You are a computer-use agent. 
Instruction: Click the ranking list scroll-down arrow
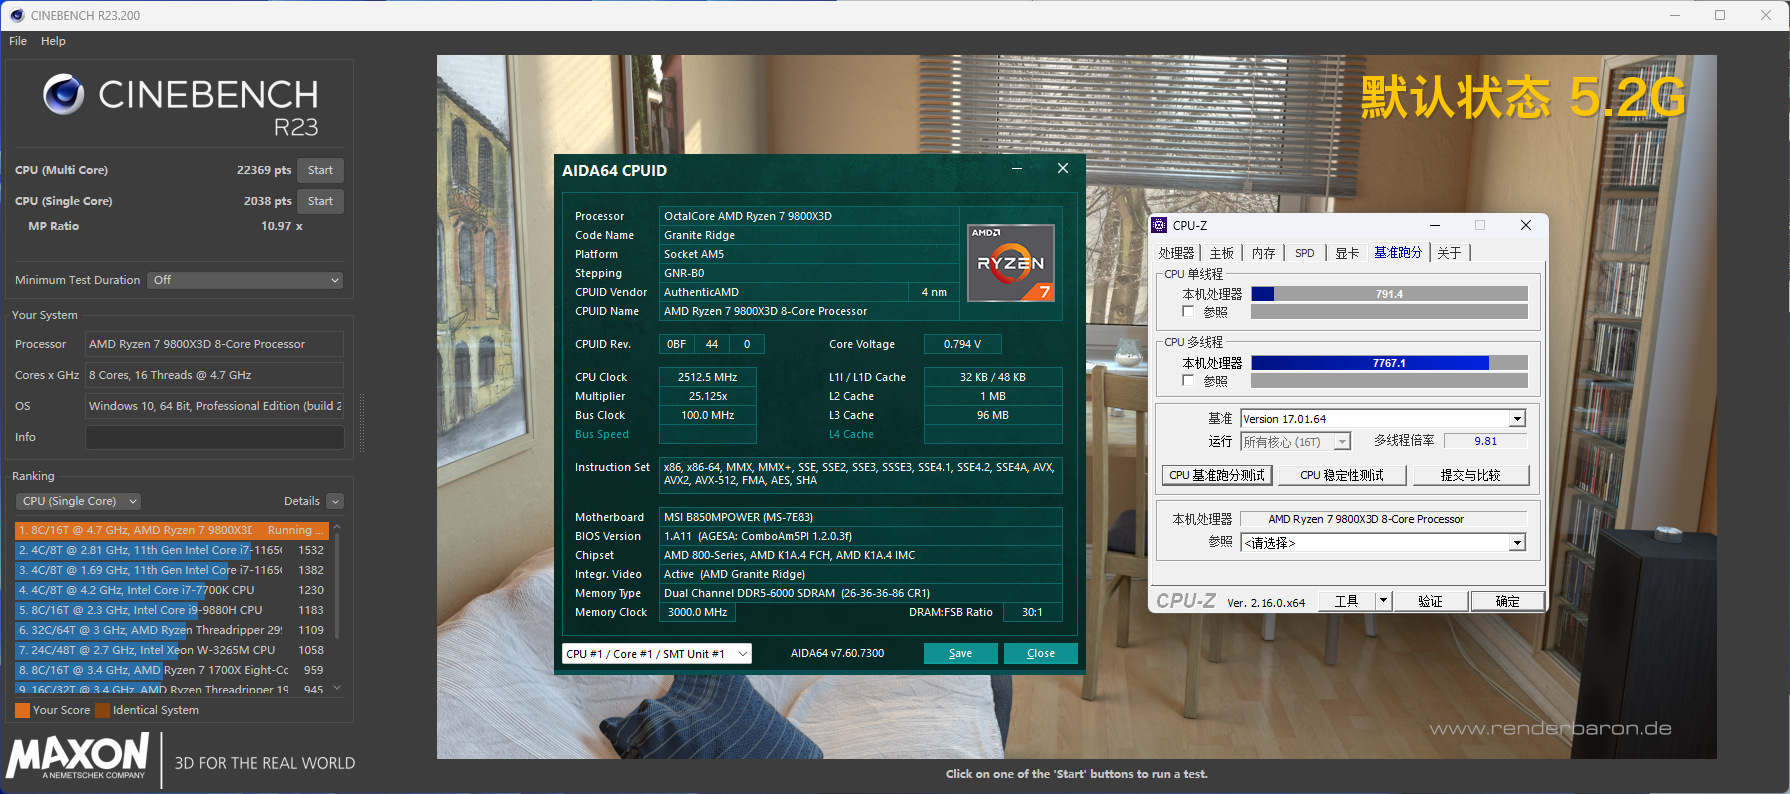pos(337,688)
